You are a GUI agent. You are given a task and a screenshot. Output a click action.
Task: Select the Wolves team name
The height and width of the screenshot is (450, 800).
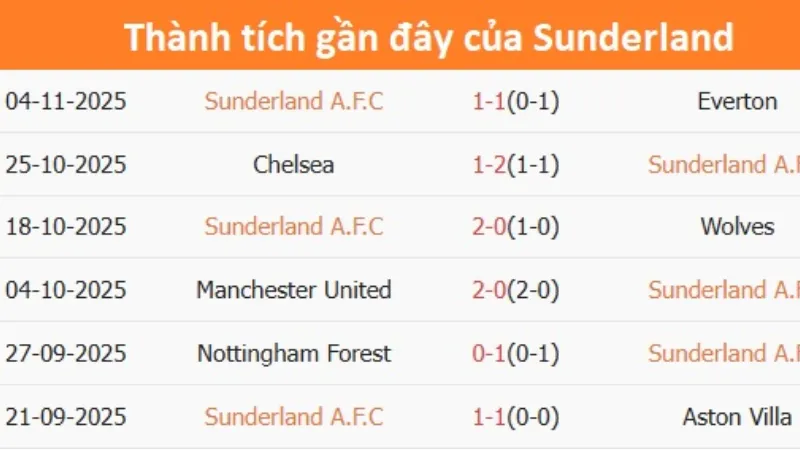(x=737, y=226)
